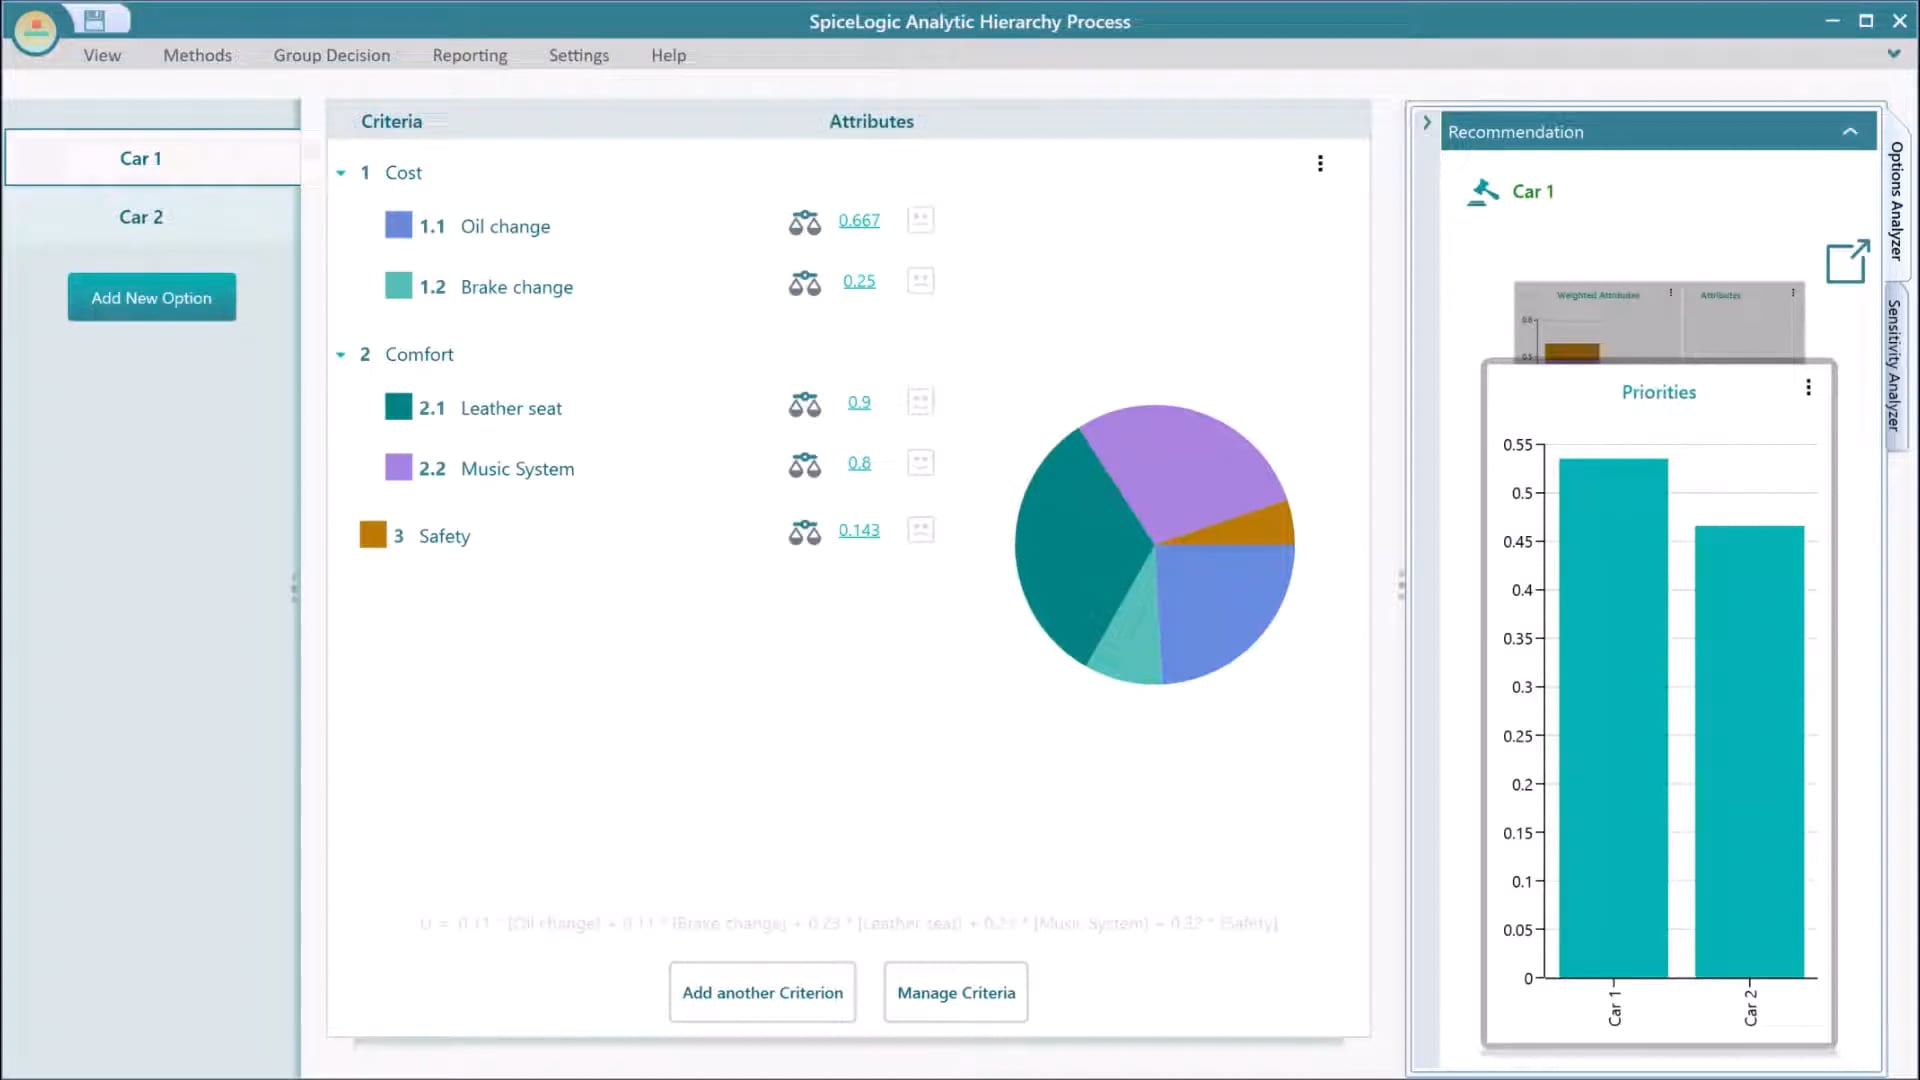Click the purple Music System color swatch
Screen dimensions: 1920x1080
[398, 467]
